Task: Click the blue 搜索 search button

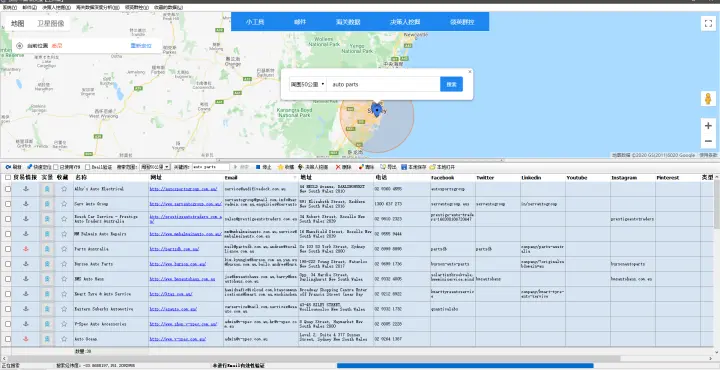Action: 451,84
